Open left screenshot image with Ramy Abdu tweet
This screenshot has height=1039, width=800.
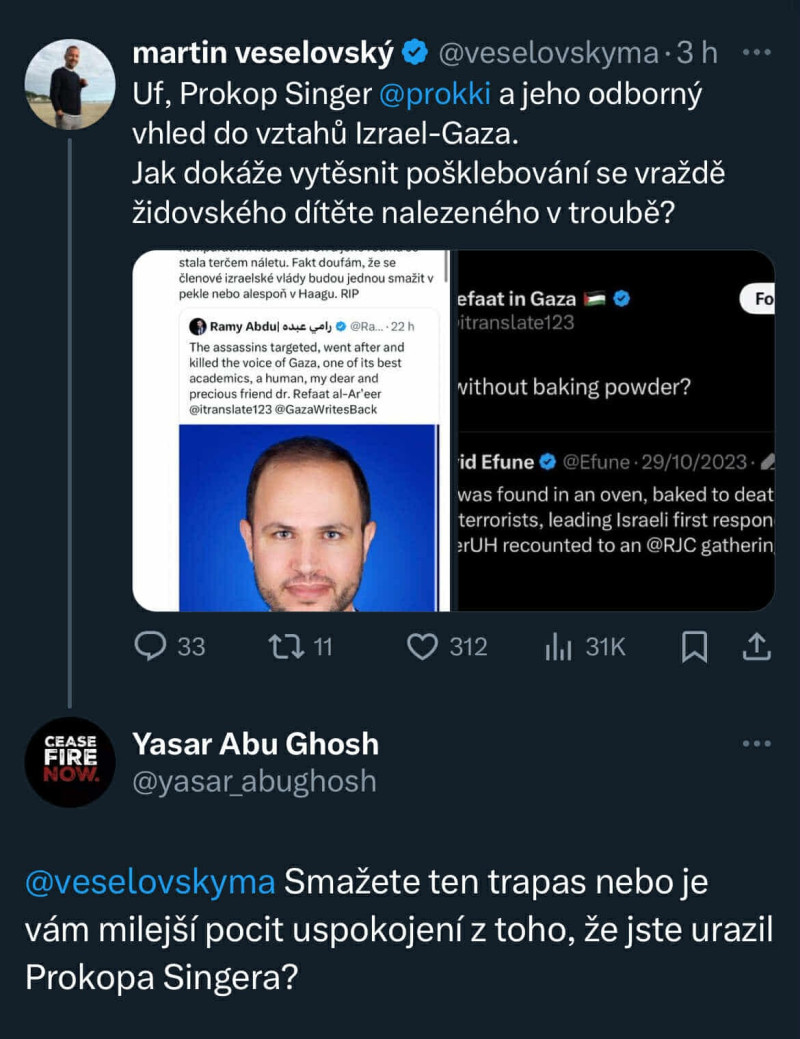click(290, 430)
